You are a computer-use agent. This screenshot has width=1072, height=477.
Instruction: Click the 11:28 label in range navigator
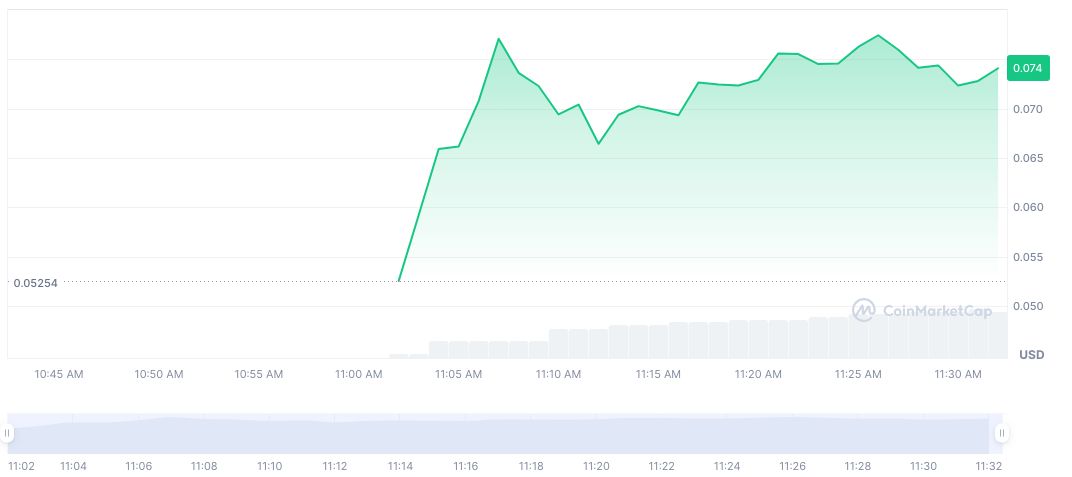(858, 466)
